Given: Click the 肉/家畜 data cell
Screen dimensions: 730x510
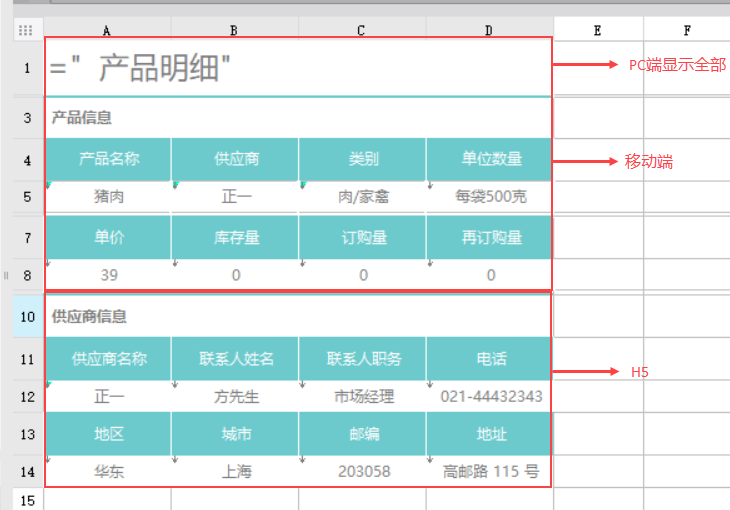Looking at the screenshot, I should tap(362, 197).
